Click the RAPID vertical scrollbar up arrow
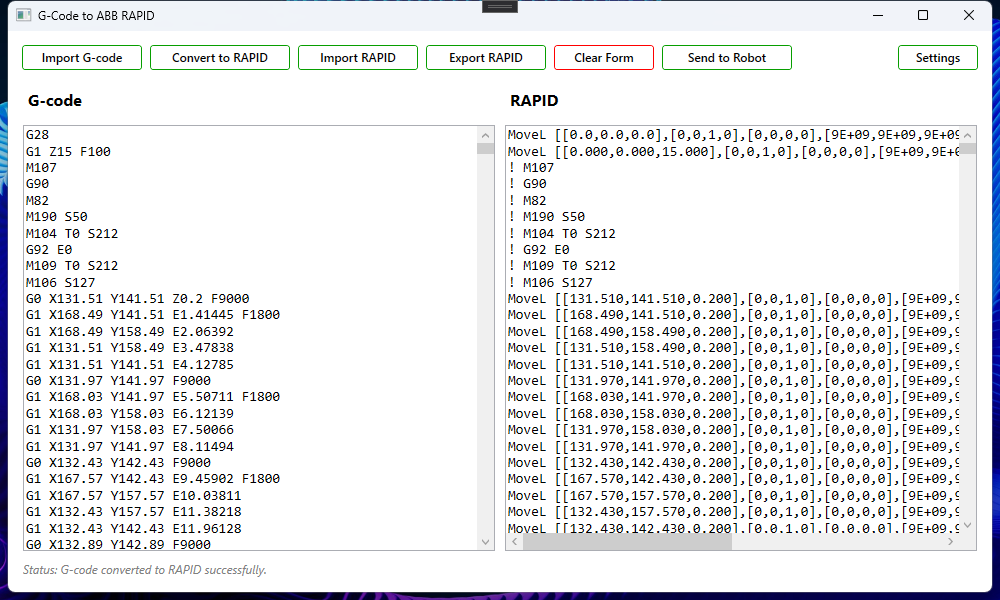The image size is (1000, 600). (x=968, y=135)
